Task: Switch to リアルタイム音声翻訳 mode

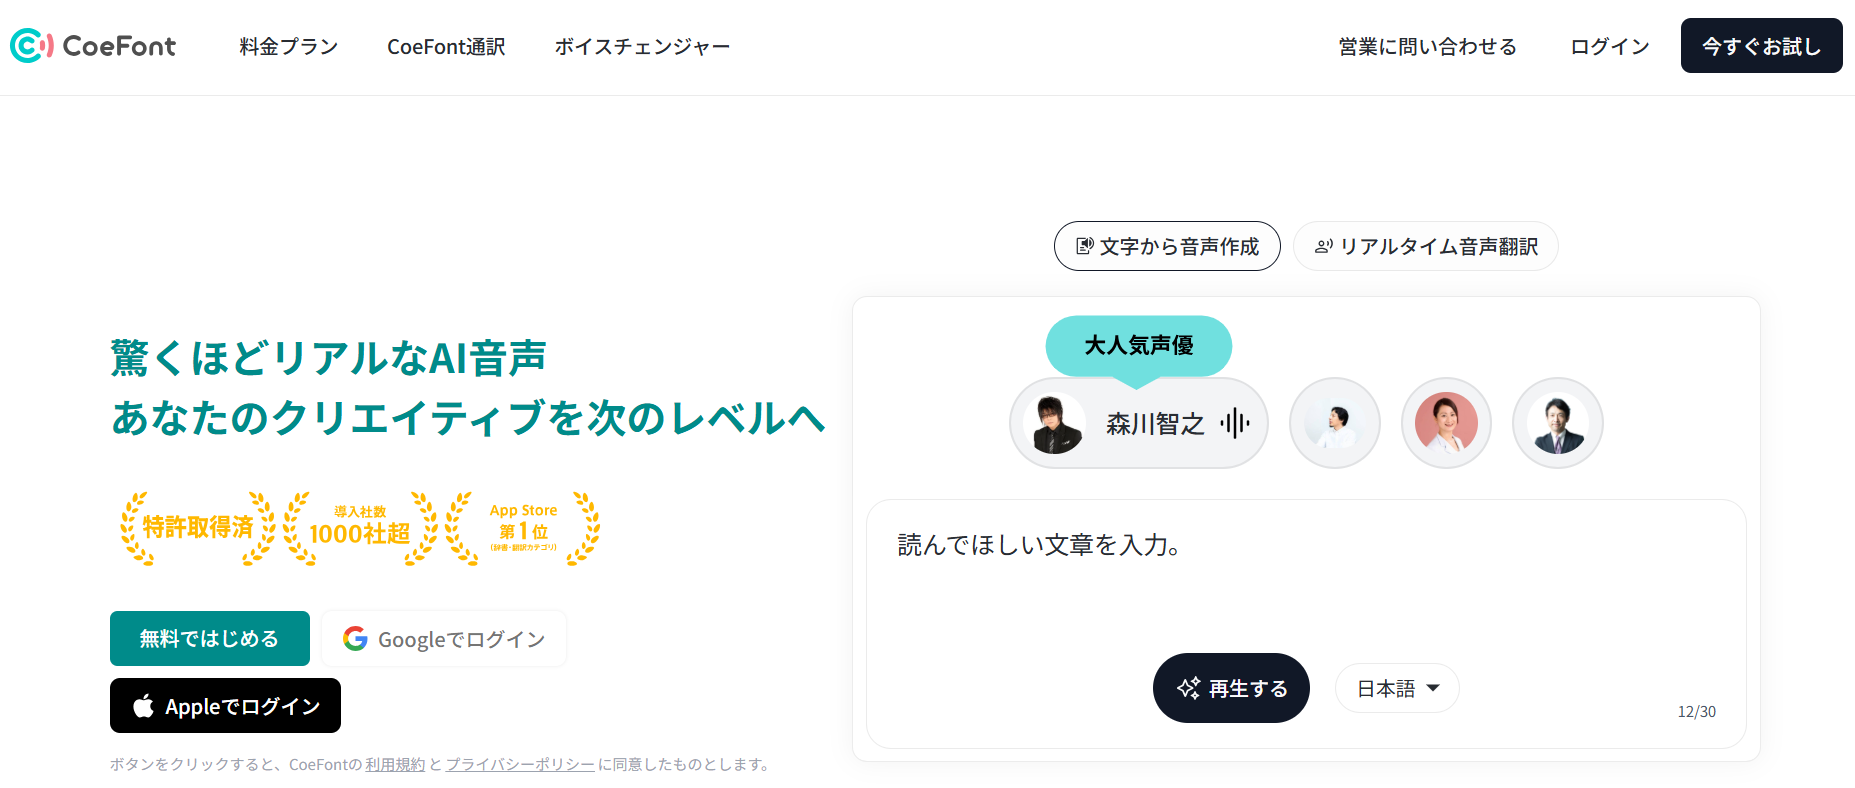Action: click(1425, 246)
